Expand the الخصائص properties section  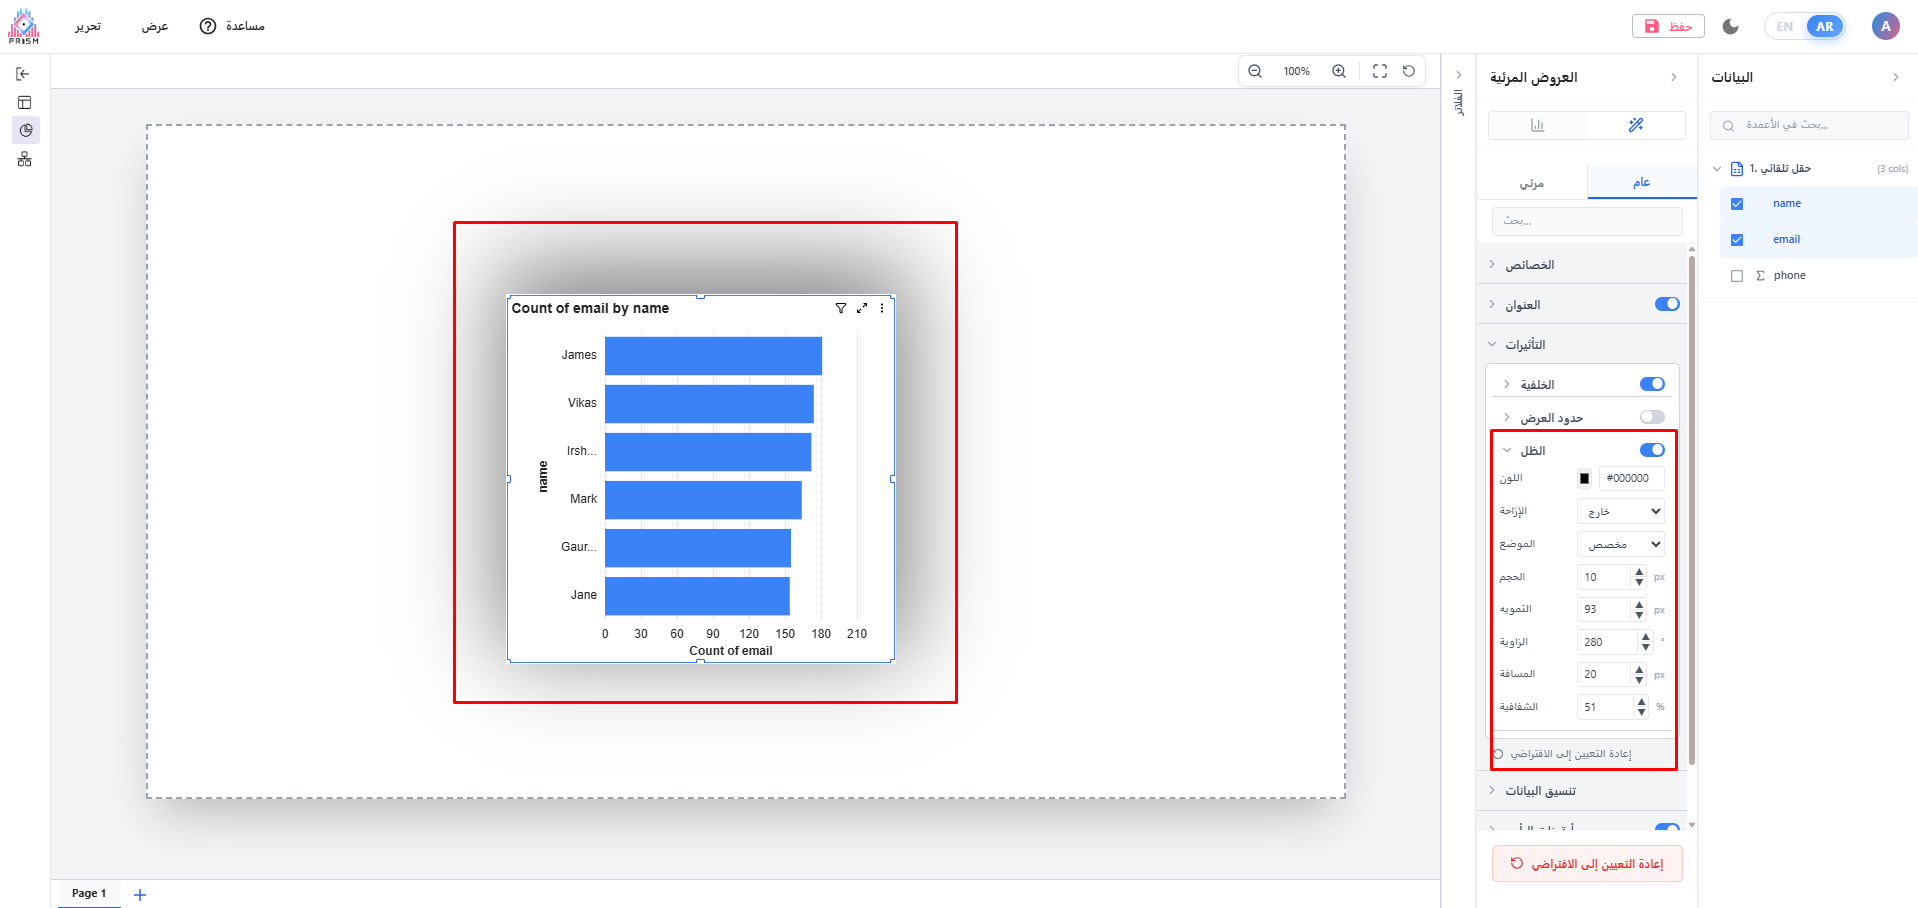pyautogui.click(x=1530, y=265)
